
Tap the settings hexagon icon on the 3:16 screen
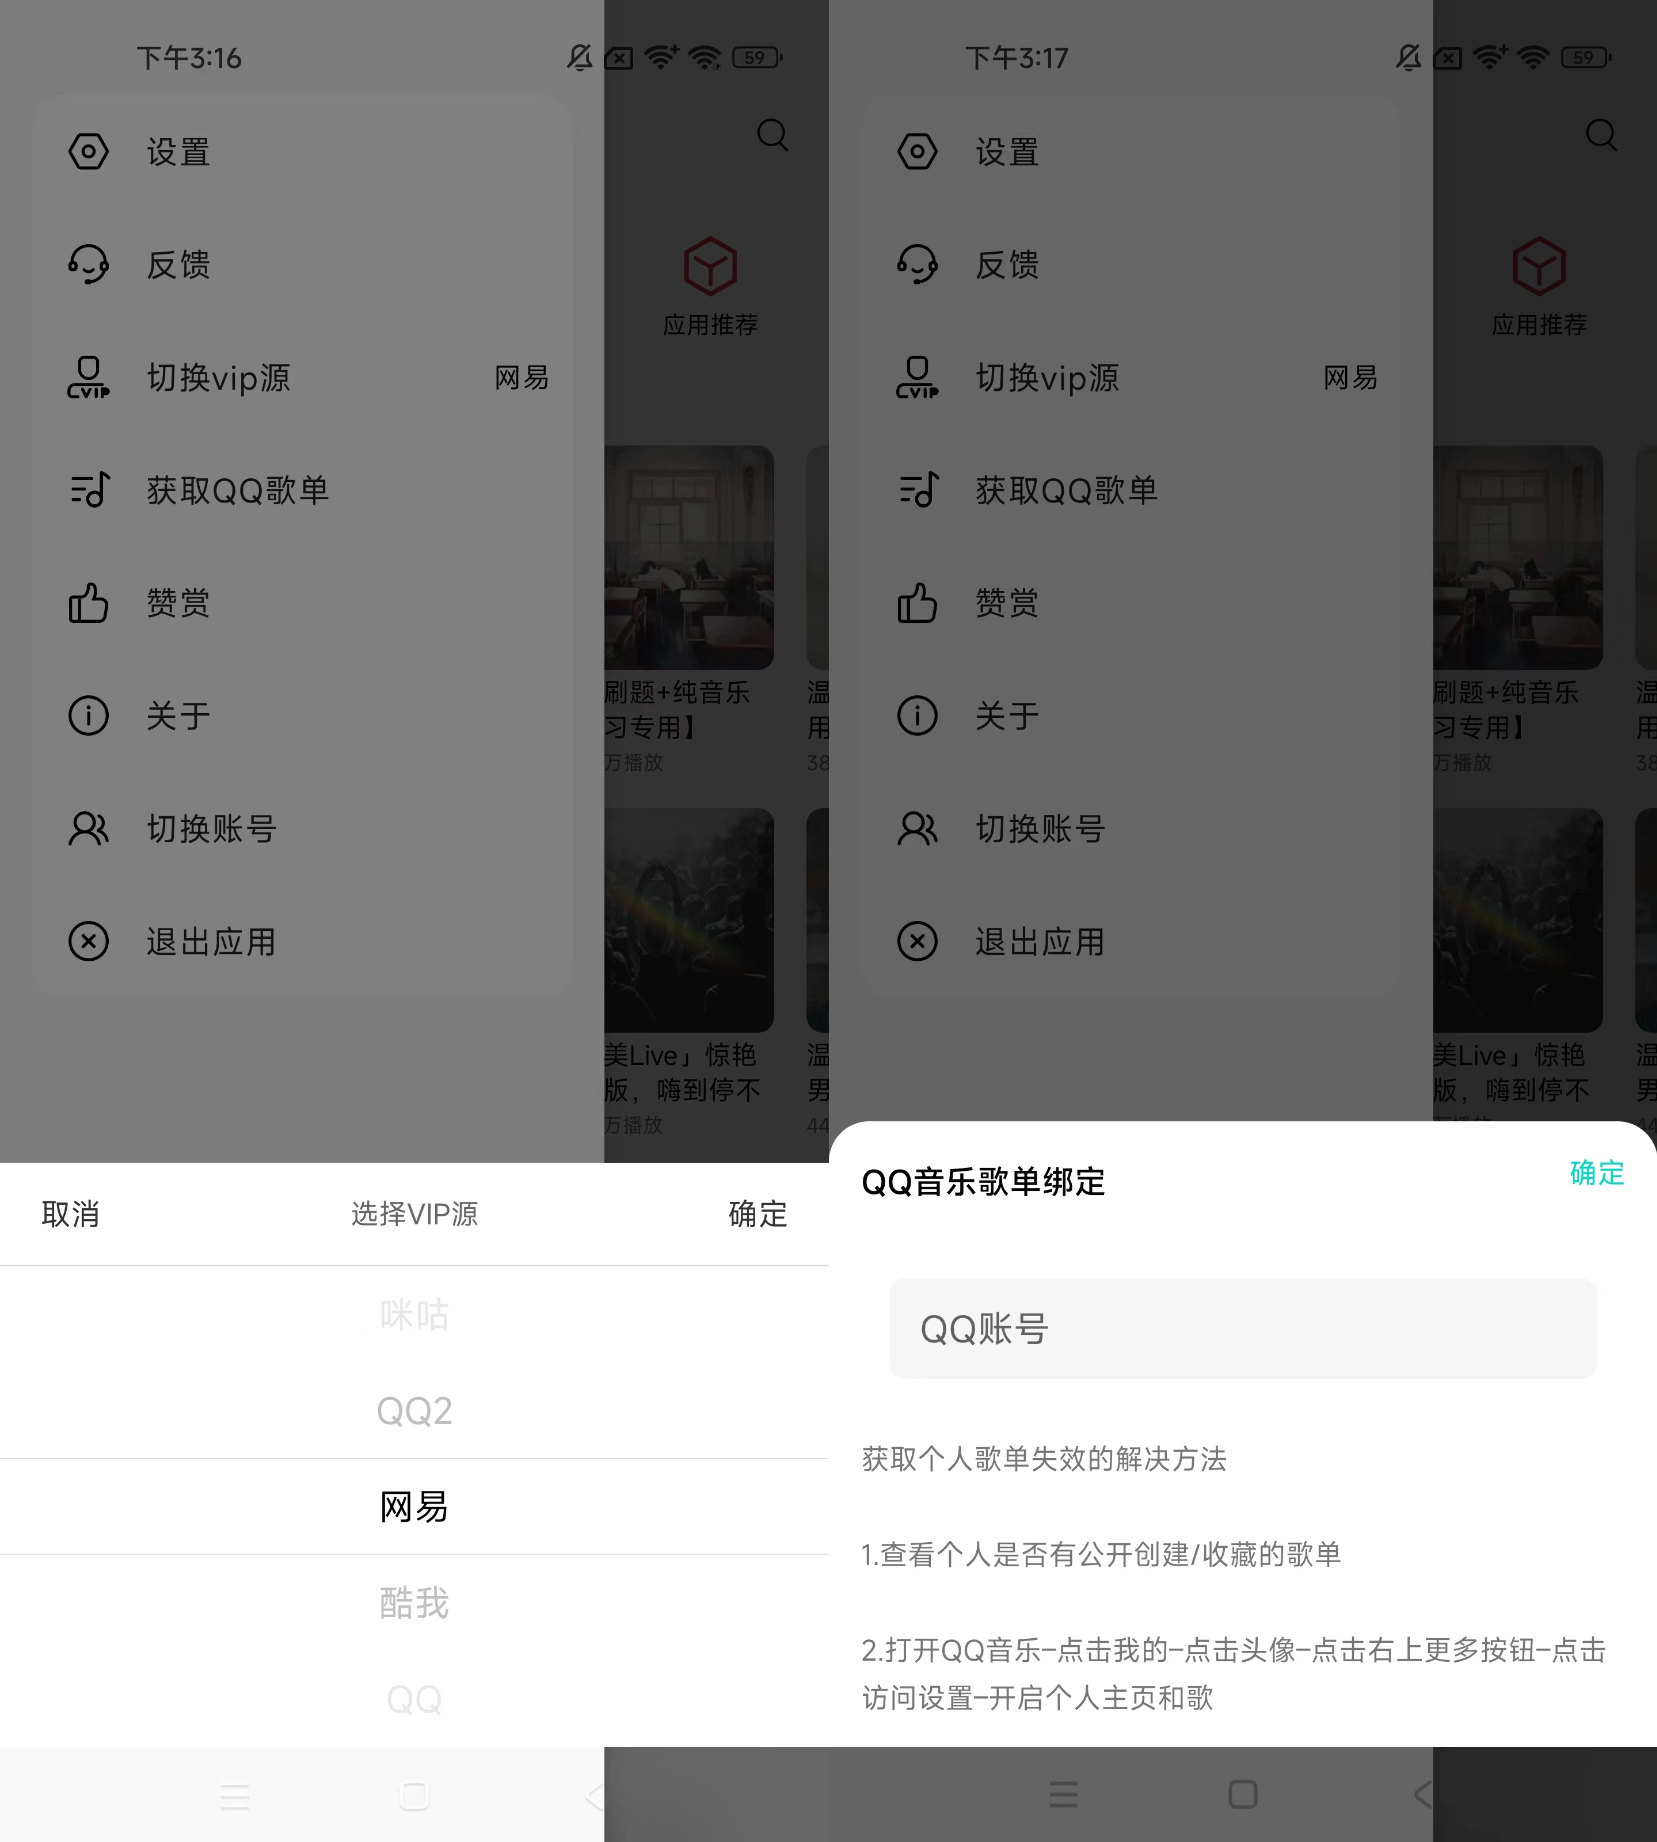pyautogui.click(x=88, y=152)
